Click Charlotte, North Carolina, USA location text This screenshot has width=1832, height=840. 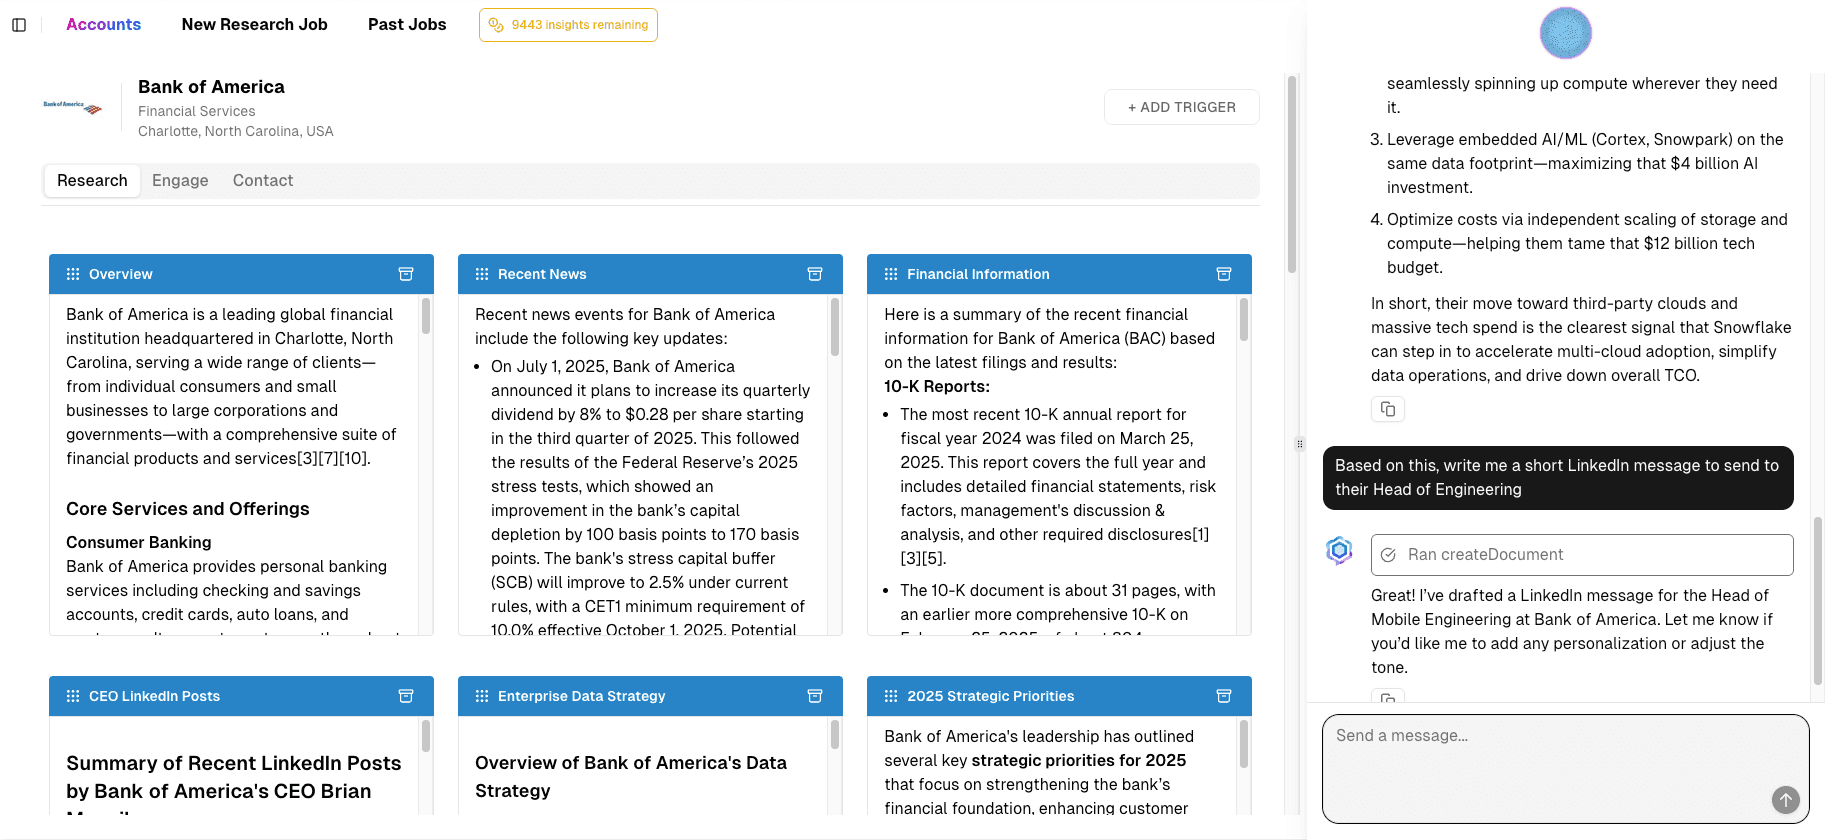[236, 131]
